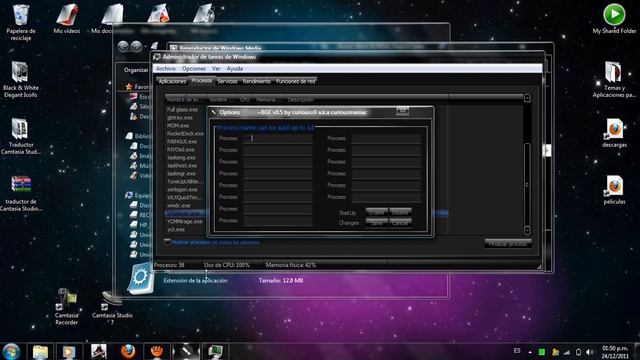
Task: Select the Full glass.exe process row
Action: coord(182,110)
